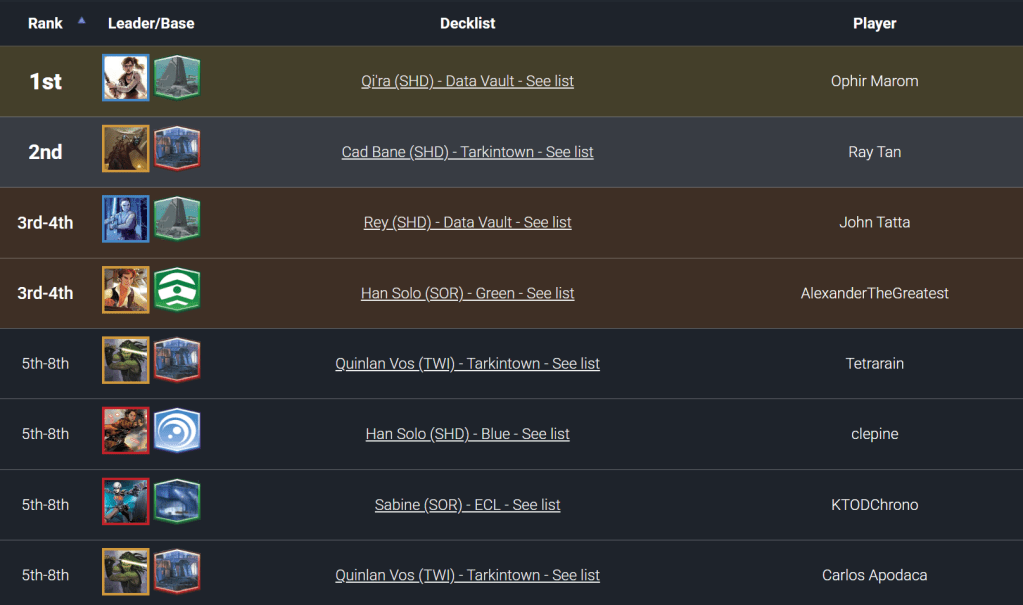
Task: Open the Sabine (SOR) - ECL decklist link
Action: coord(467,505)
